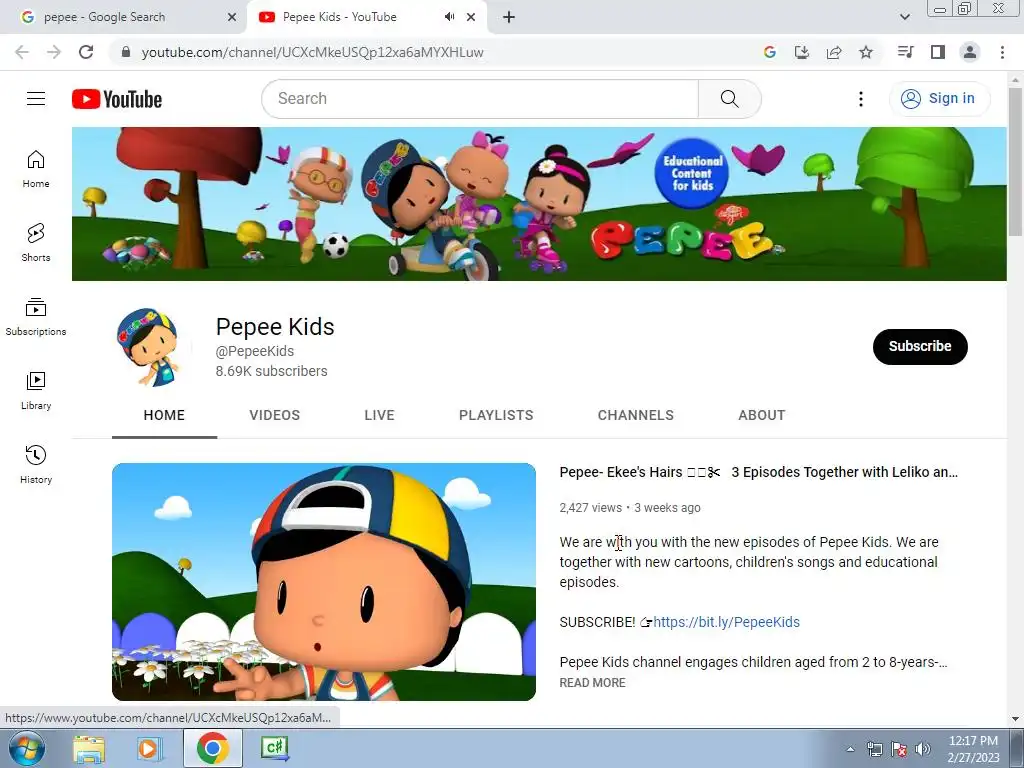The height and width of the screenshot is (768, 1024).
Task: Close the Pepee Kids YouTube tab
Action: click(471, 17)
